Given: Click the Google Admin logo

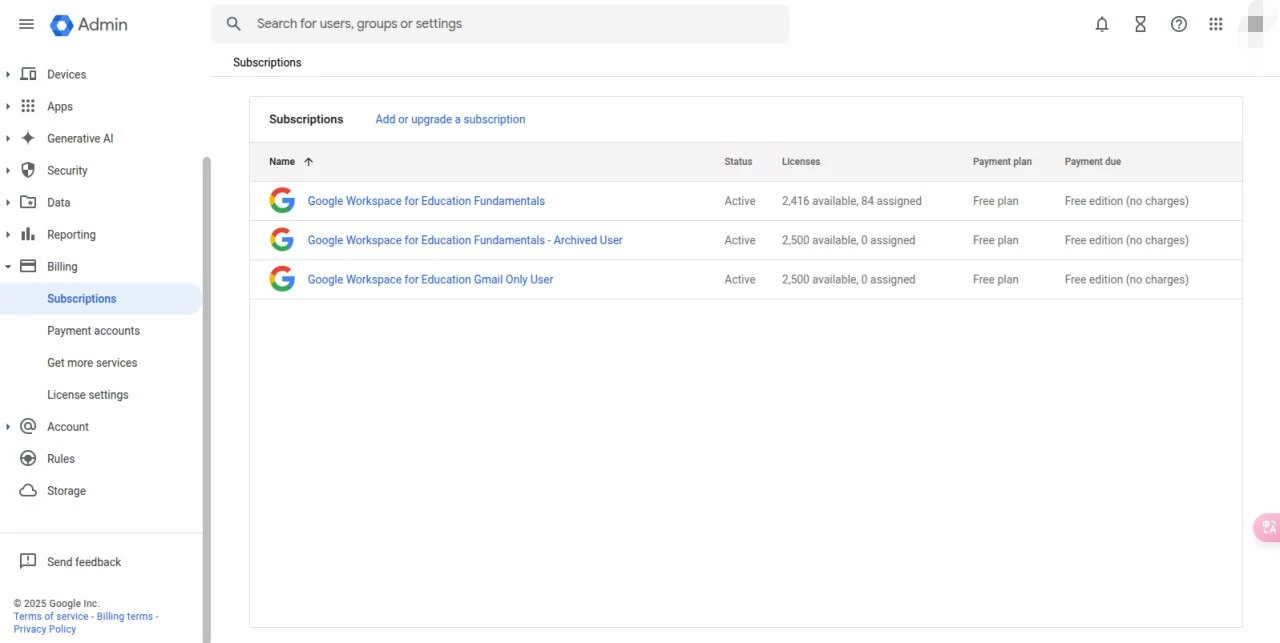Looking at the screenshot, I should 89,24.
